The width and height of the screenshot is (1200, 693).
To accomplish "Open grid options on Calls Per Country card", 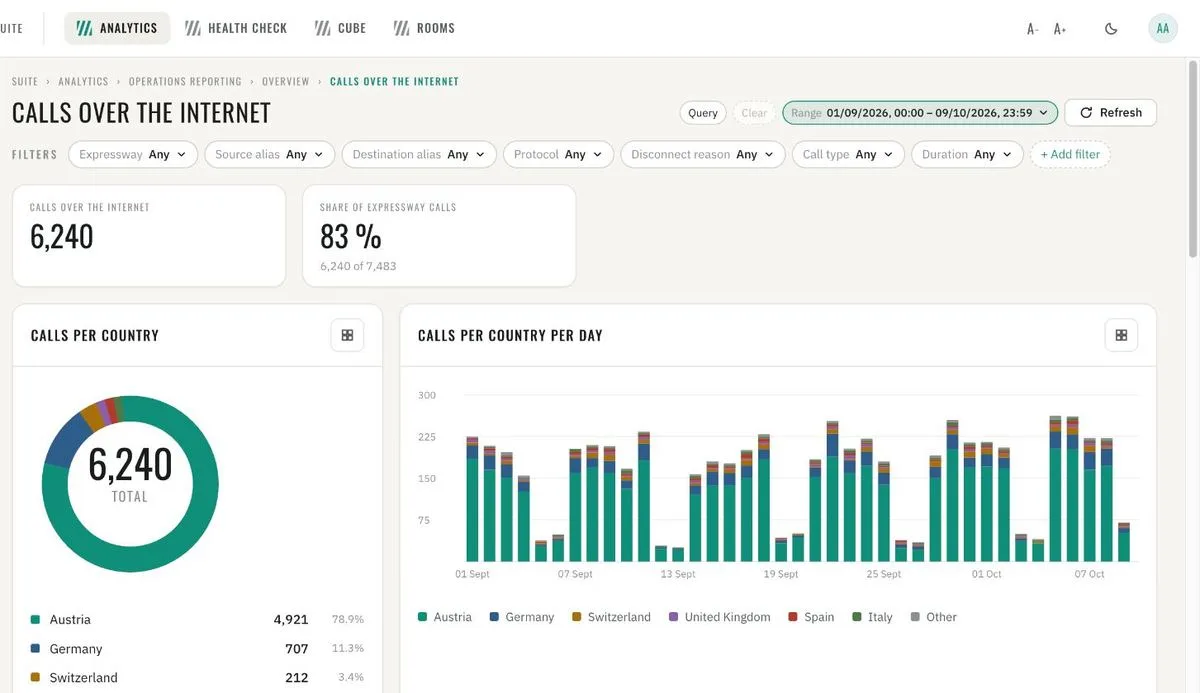I will coord(347,335).
